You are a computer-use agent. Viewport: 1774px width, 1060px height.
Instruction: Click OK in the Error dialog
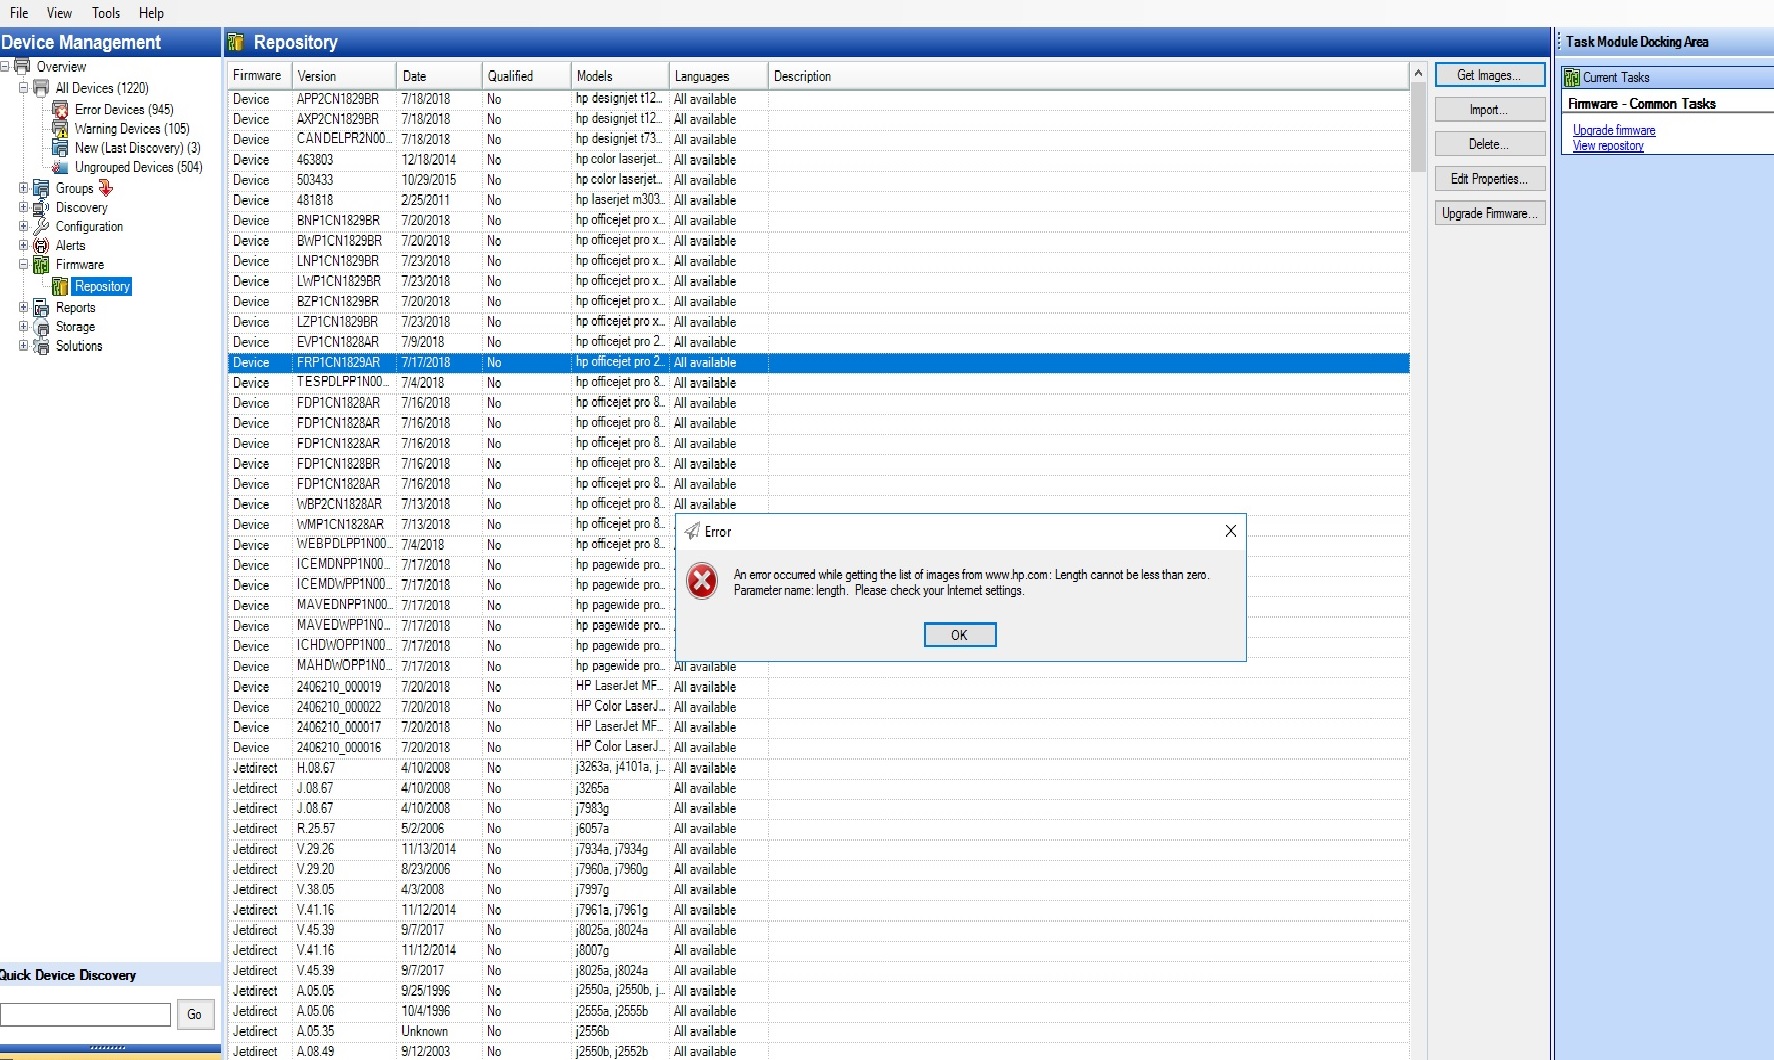tap(959, 635)
